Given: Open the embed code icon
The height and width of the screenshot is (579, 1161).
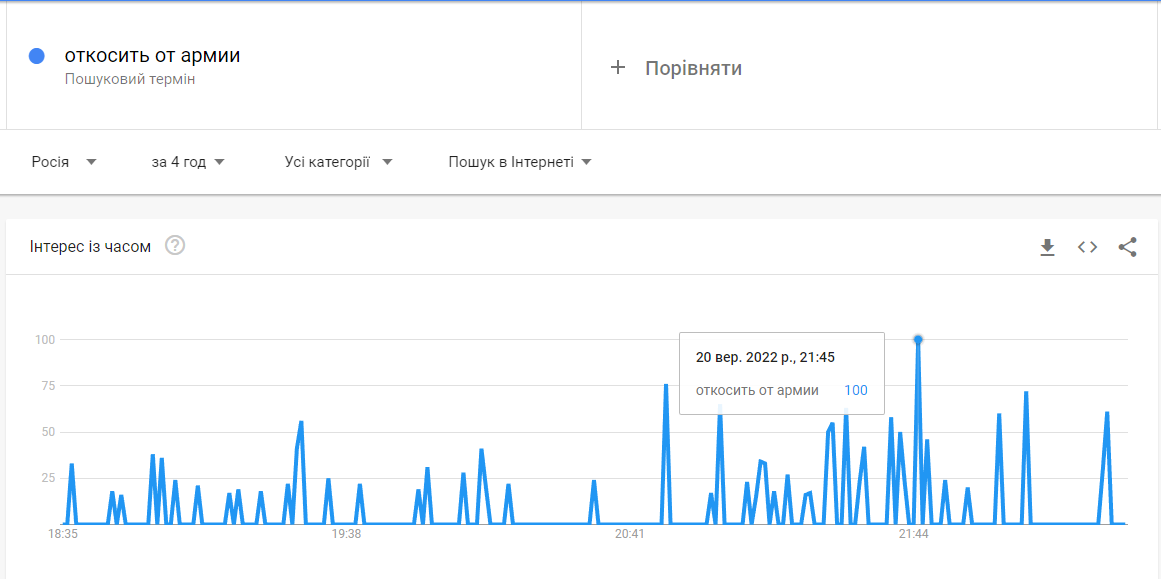Looking at the screenshot, I should coord(1087,247).
